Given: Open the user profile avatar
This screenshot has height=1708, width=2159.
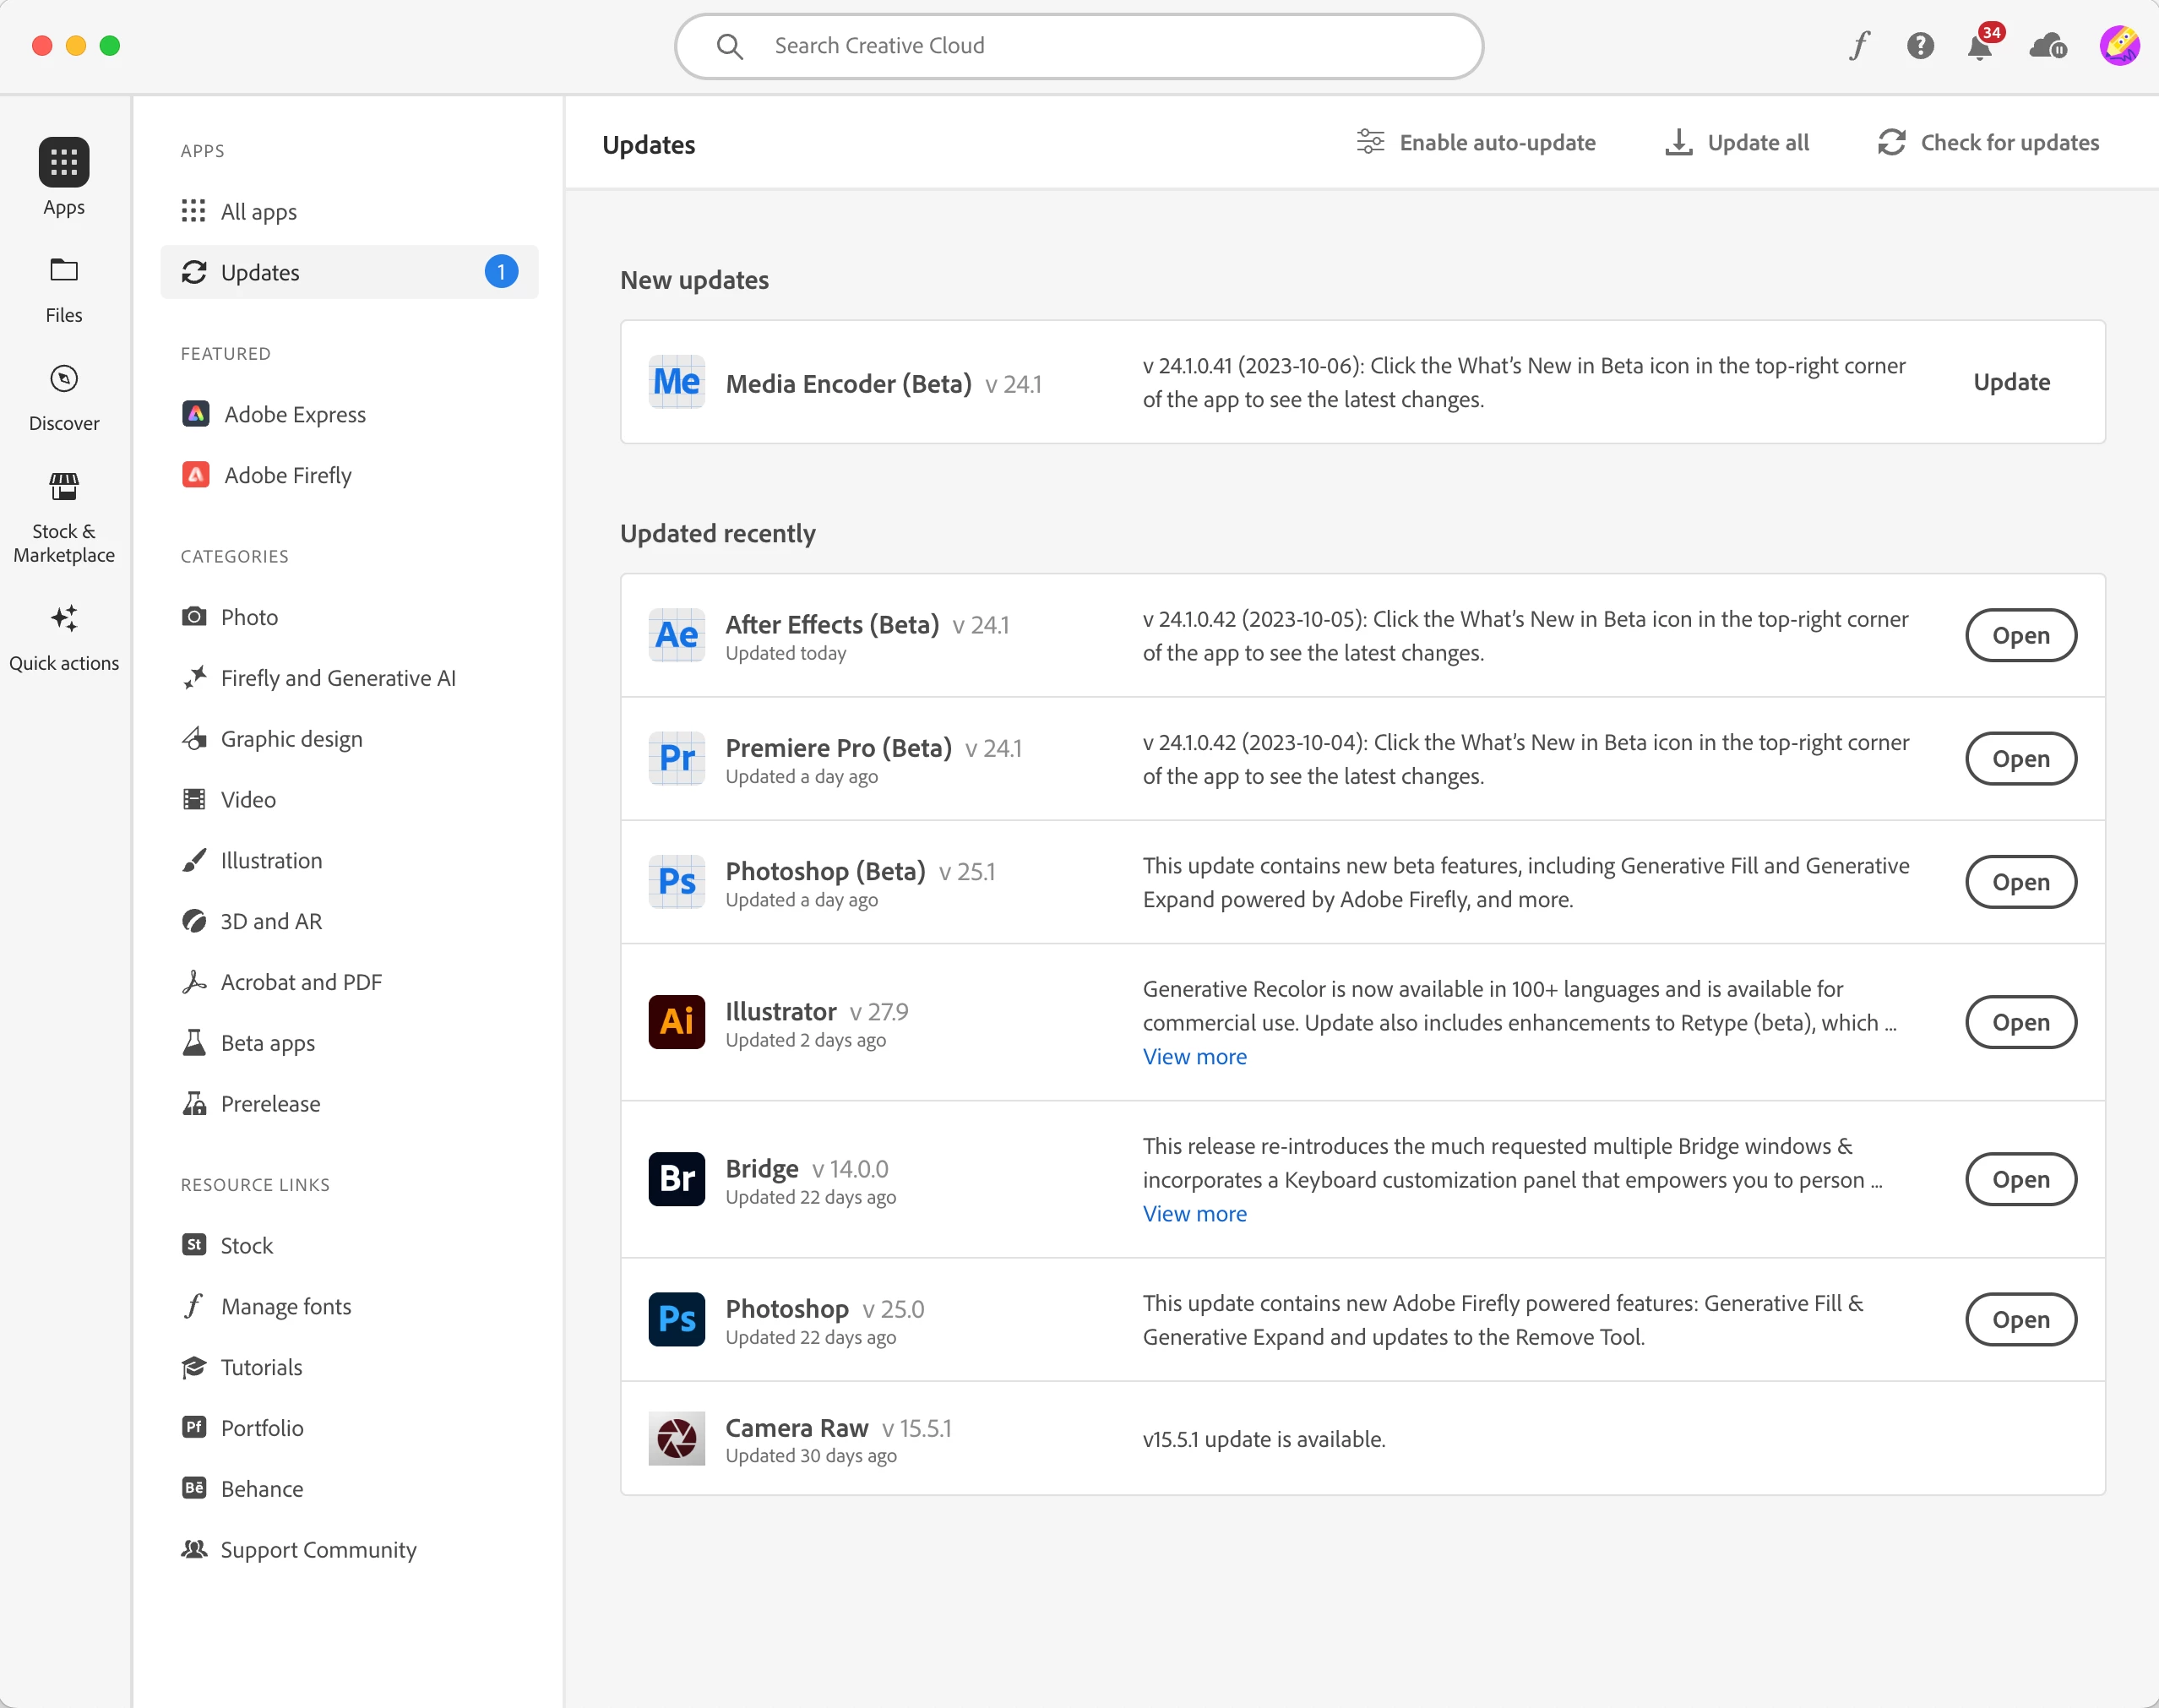Looking at the screenshot, I should [2118, 46].
